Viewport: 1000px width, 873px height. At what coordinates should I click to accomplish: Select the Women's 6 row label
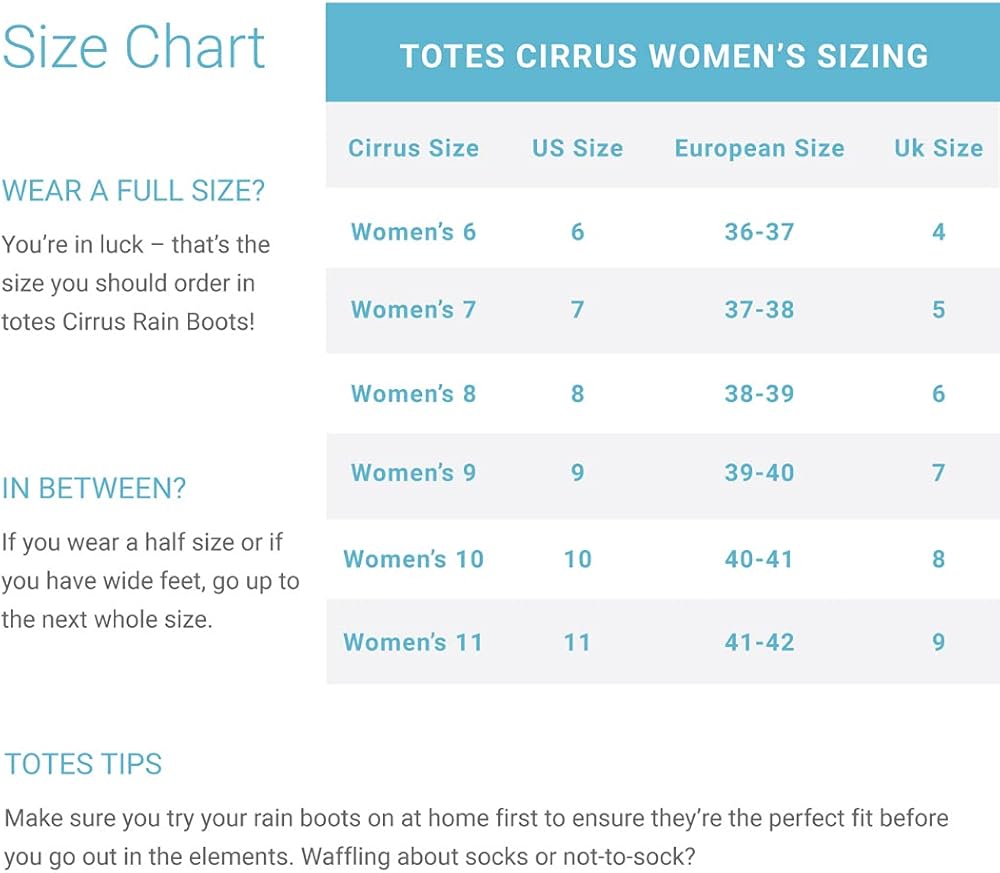click(413, 232)
